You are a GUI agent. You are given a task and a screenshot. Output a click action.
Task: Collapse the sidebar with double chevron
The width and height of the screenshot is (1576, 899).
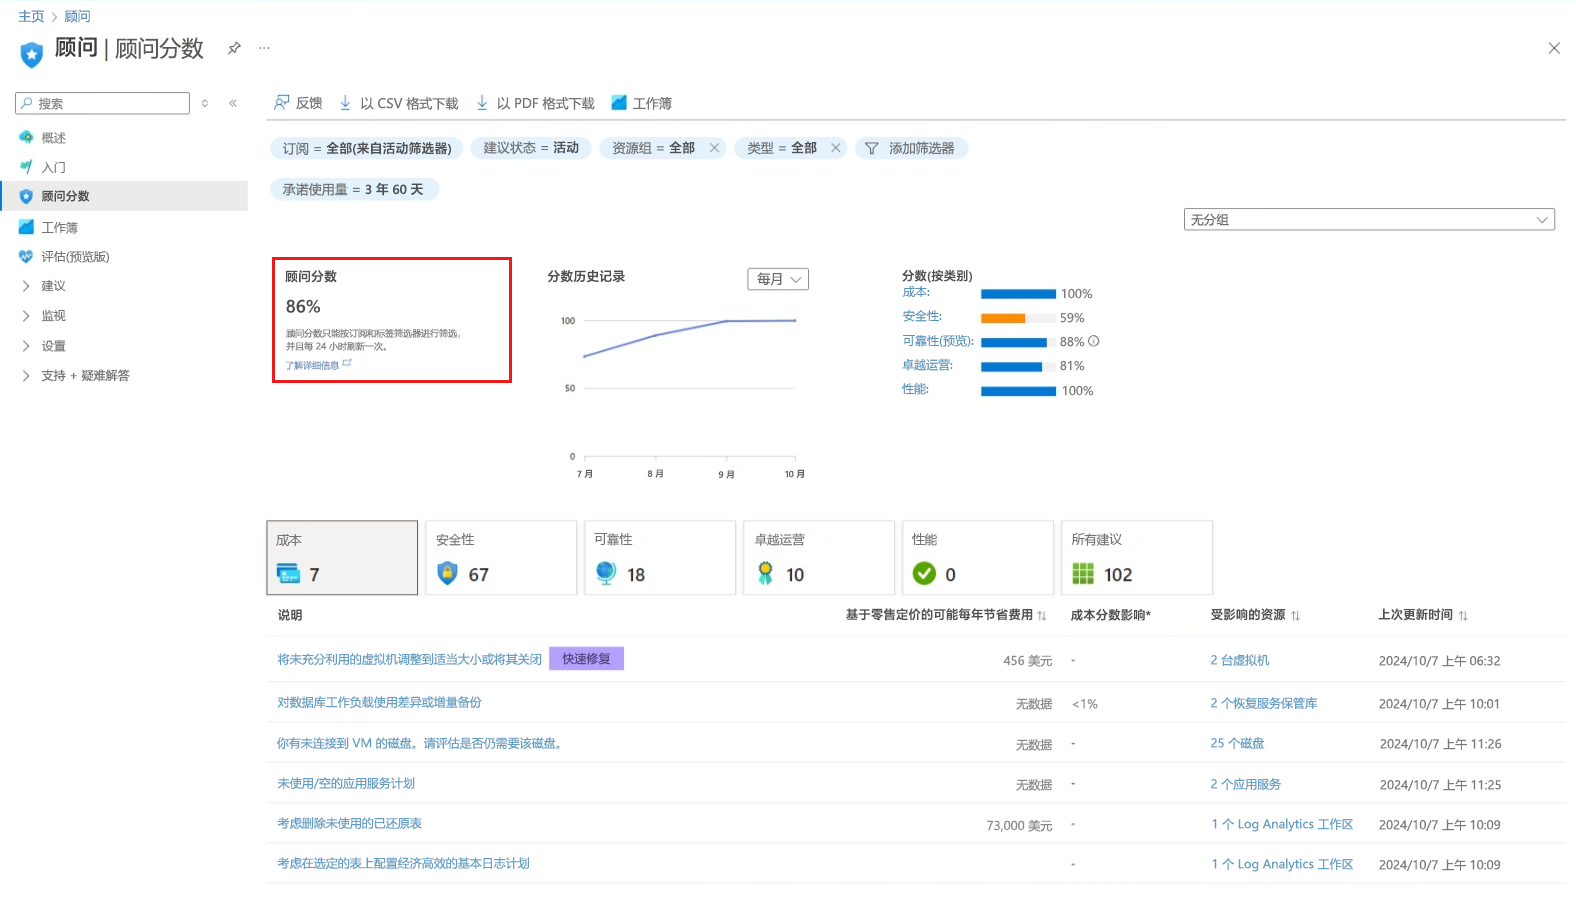click(233, 103)
